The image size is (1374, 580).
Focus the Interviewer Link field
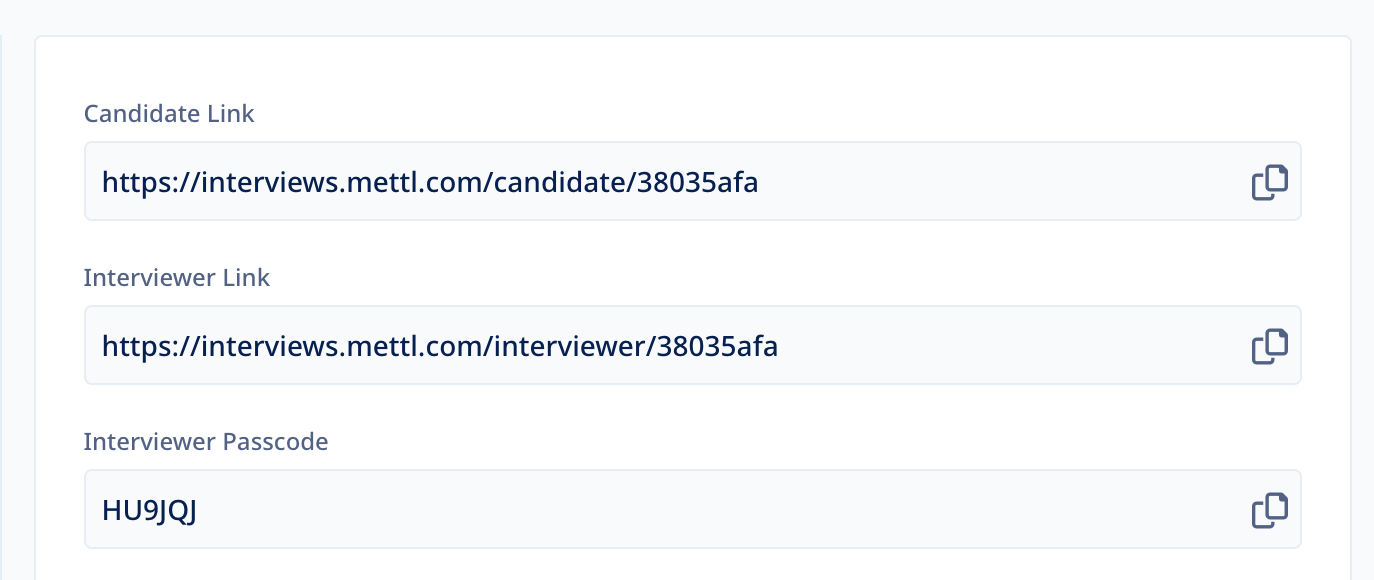click(692, 345)
